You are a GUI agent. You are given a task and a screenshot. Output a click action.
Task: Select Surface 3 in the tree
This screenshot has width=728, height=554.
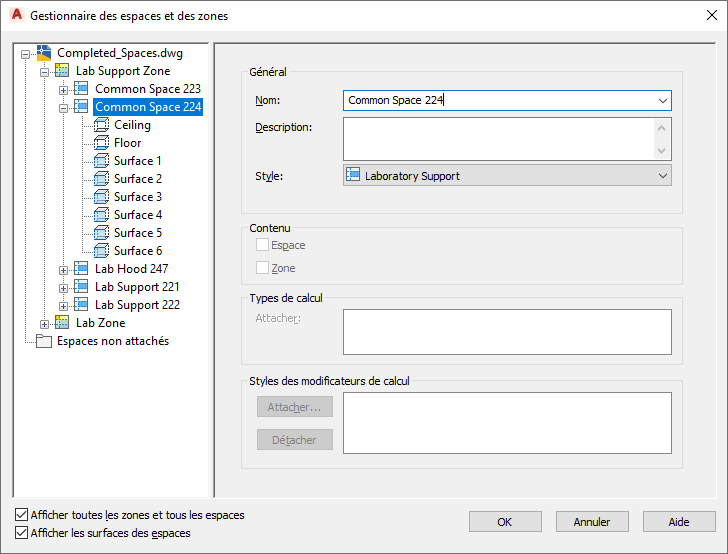pyautogui.click(x=137, y=197)
